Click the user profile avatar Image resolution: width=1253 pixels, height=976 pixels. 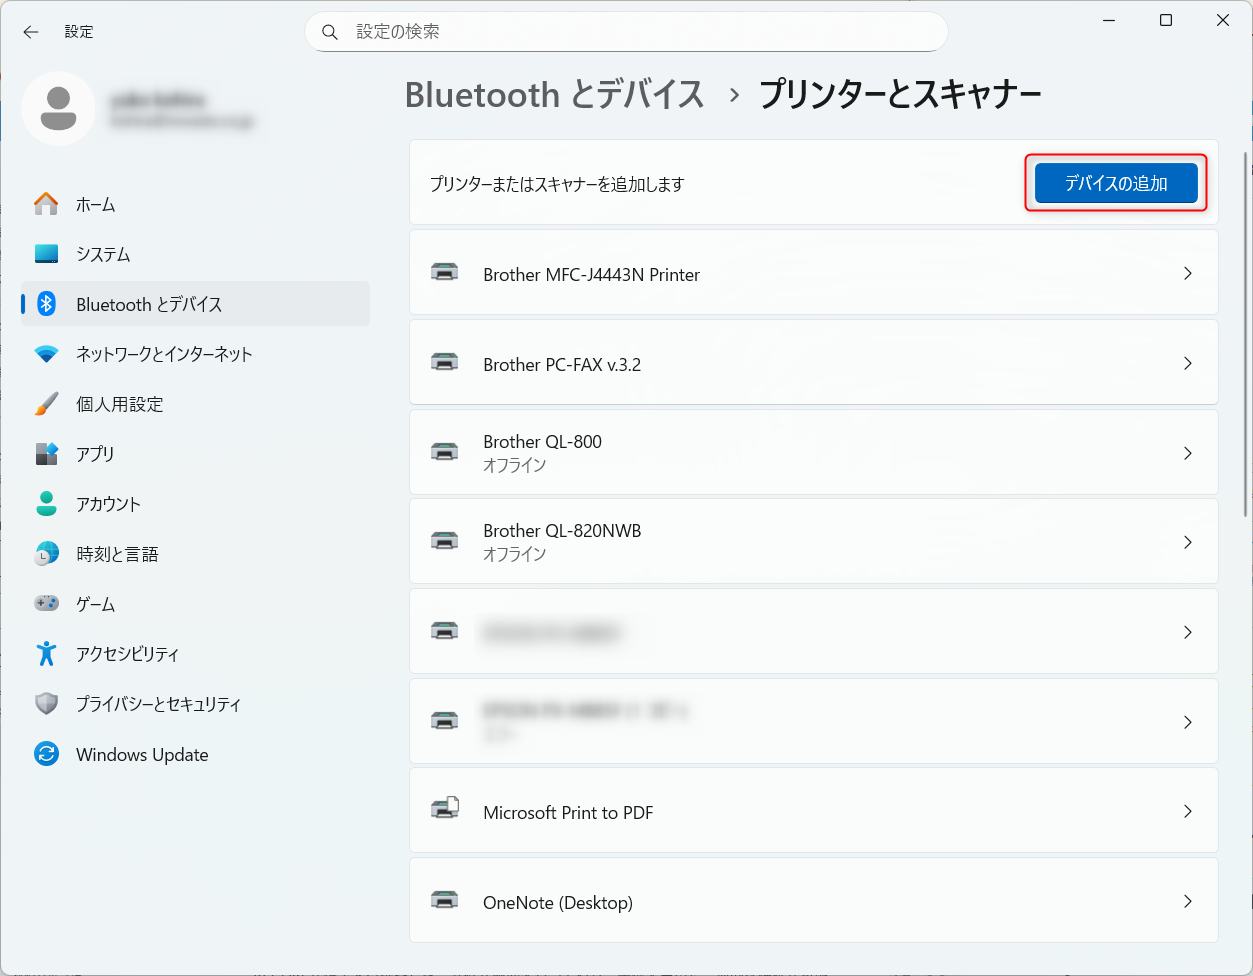(x=59, y=108)
